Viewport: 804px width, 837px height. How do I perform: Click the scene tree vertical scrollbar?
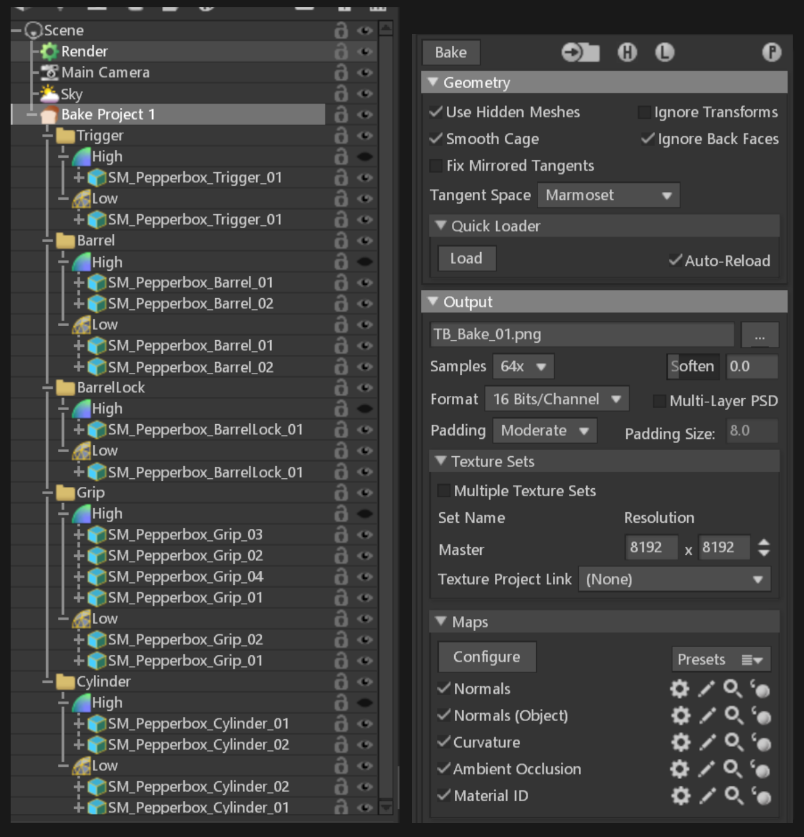386,418
